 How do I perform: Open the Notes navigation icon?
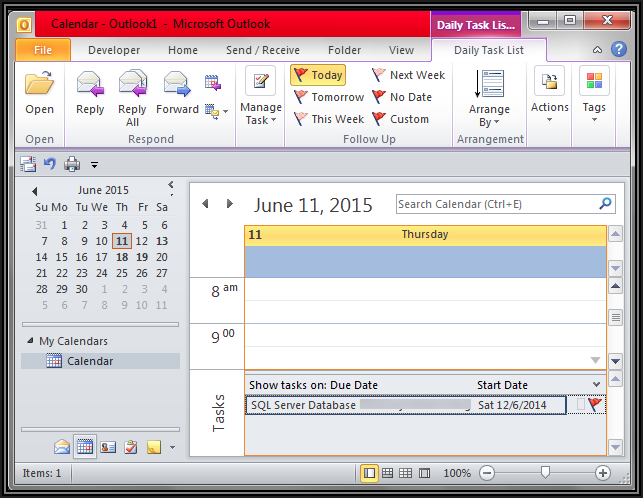[154, 447]
